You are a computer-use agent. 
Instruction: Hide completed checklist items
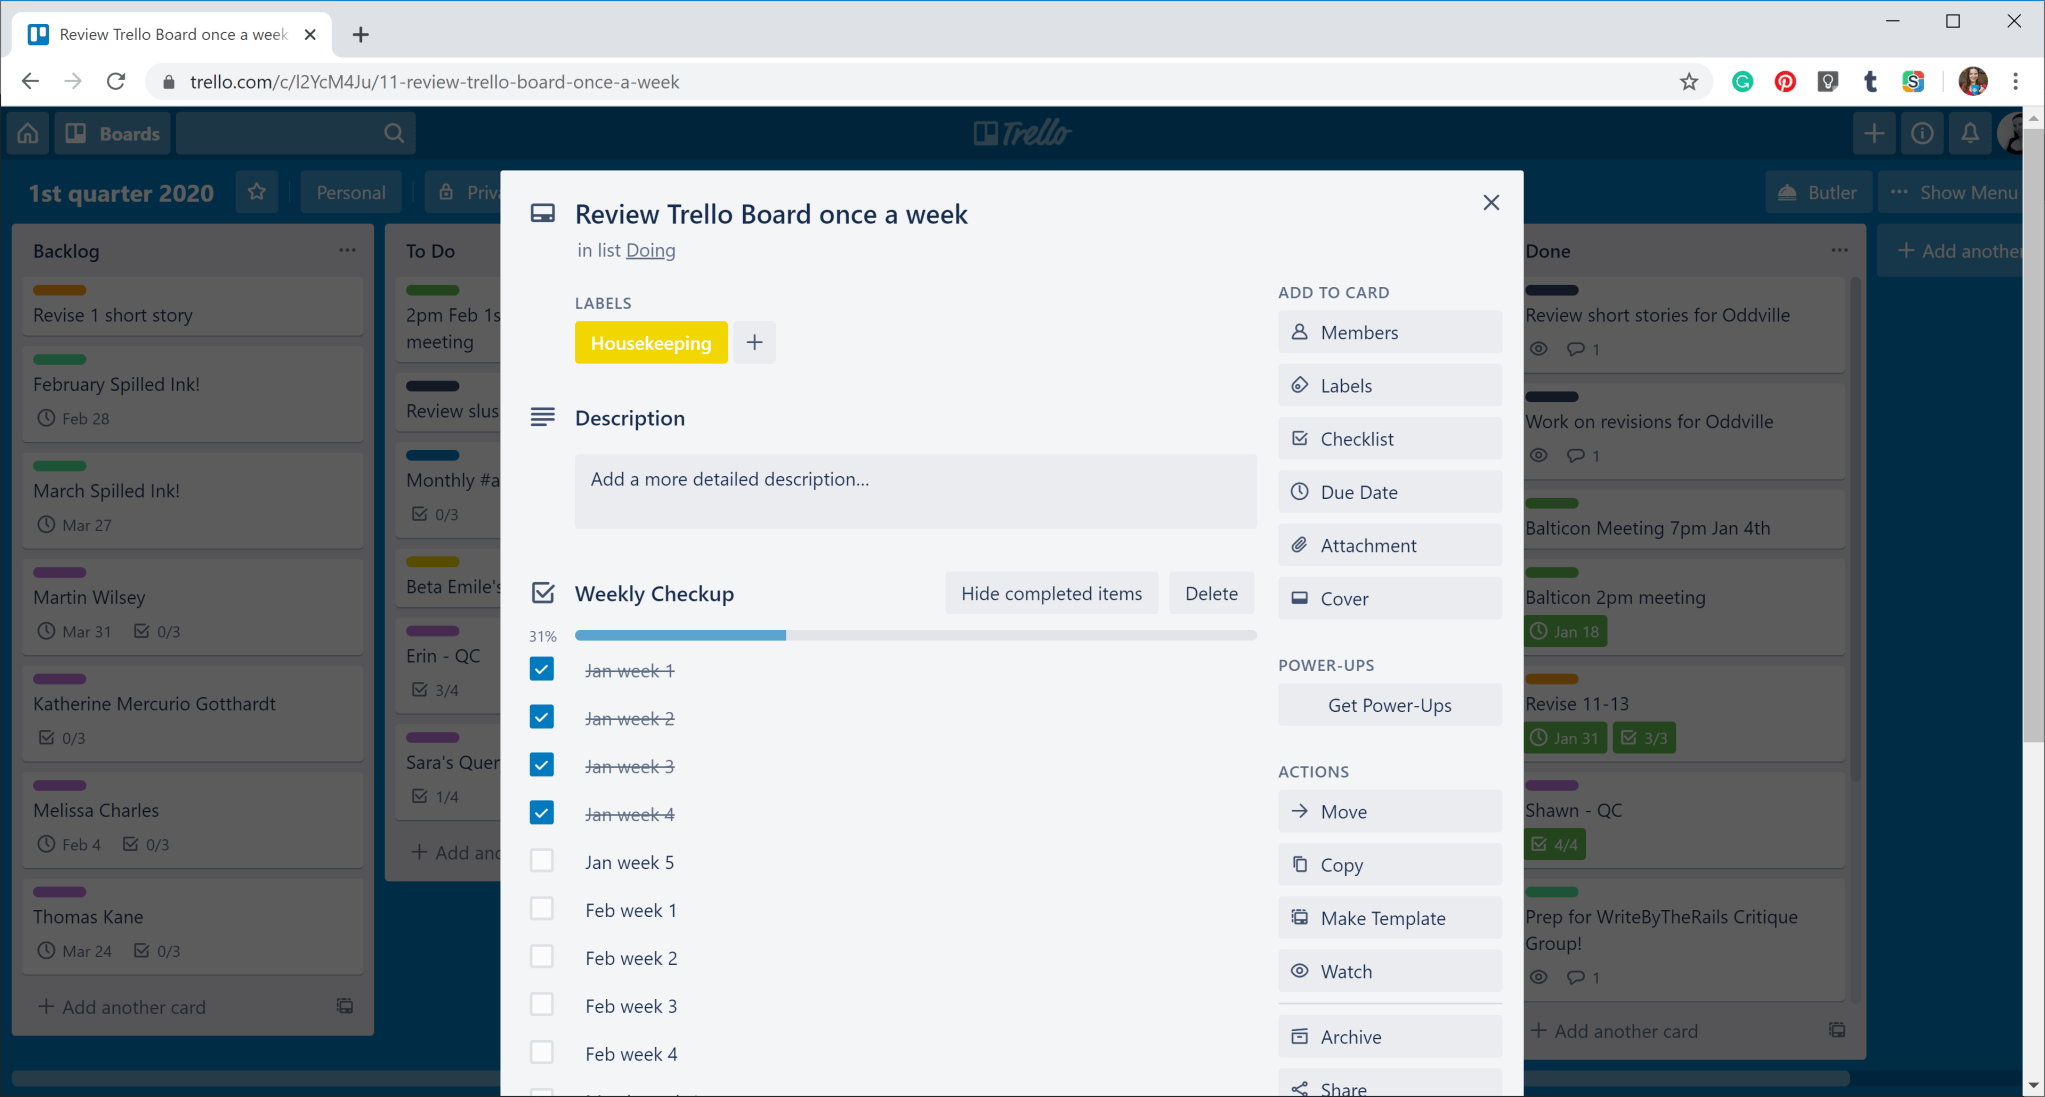(1050, 592)
